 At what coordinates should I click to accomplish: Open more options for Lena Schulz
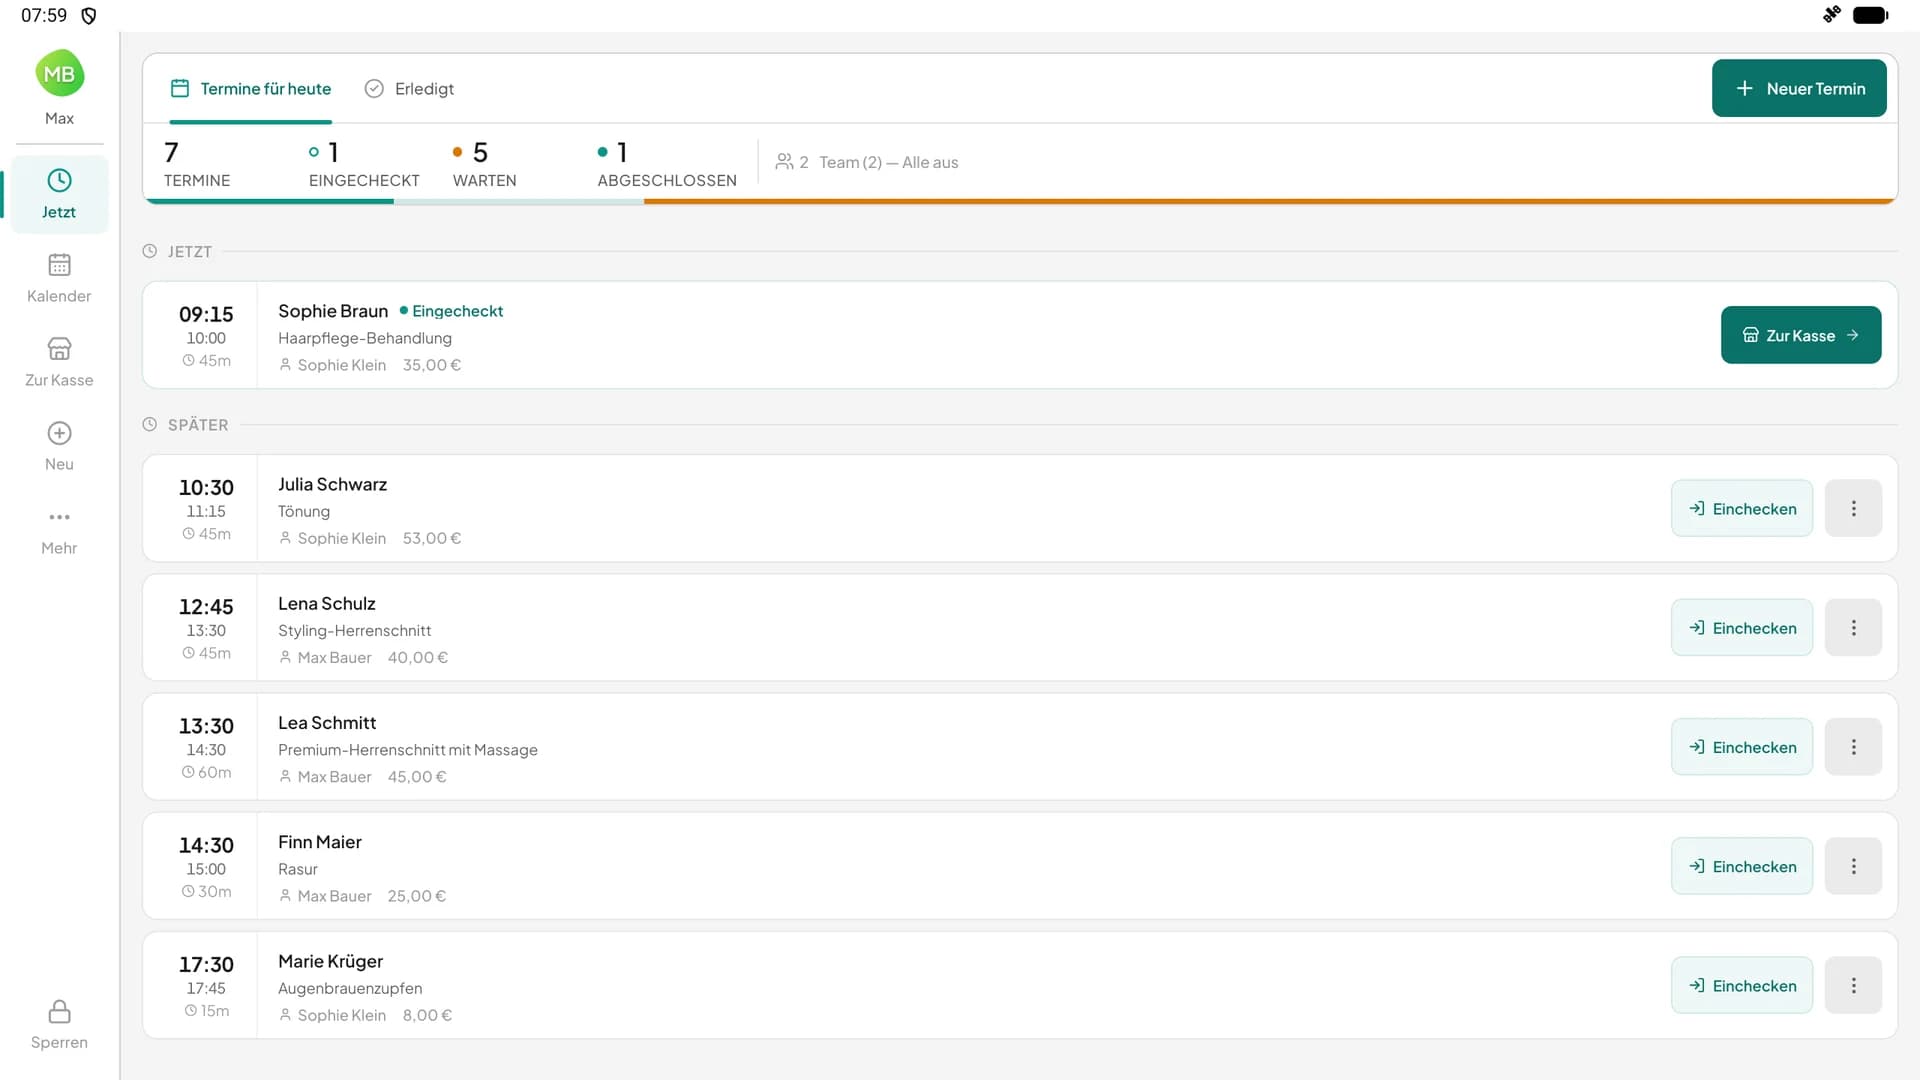tap(1853, 627)
